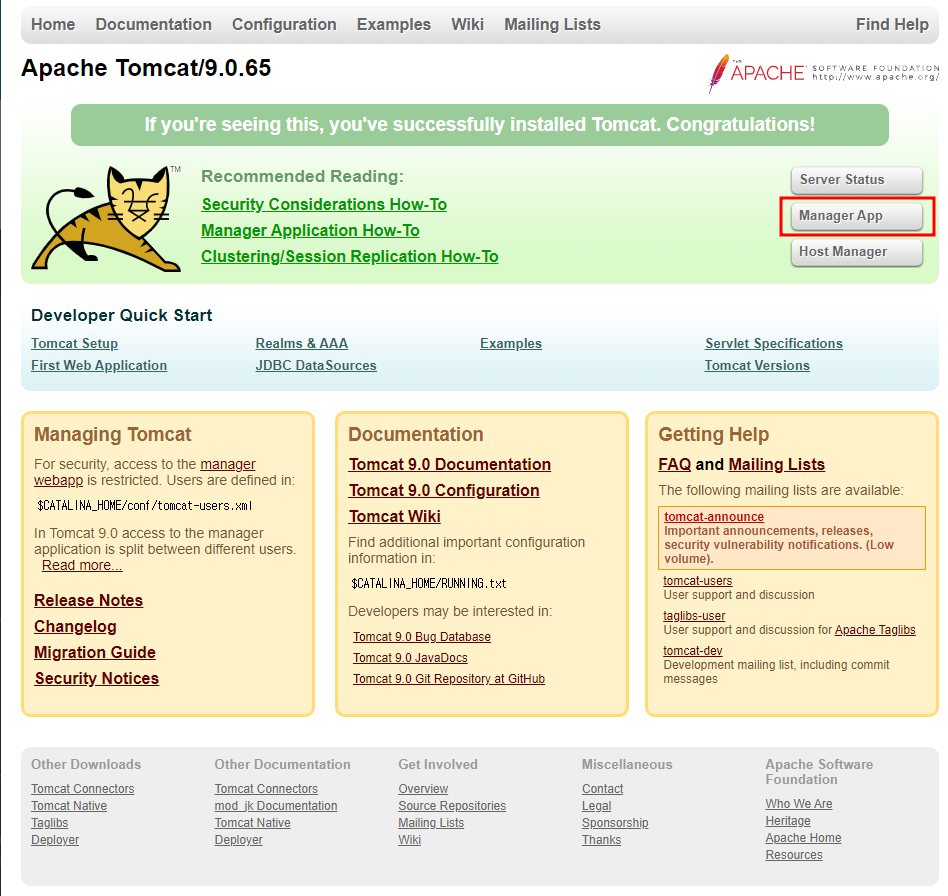Viewport: 948px width, 896px height.
Task: Open Tomcat 9.0 Configuration link
Action: click(444, 490)
